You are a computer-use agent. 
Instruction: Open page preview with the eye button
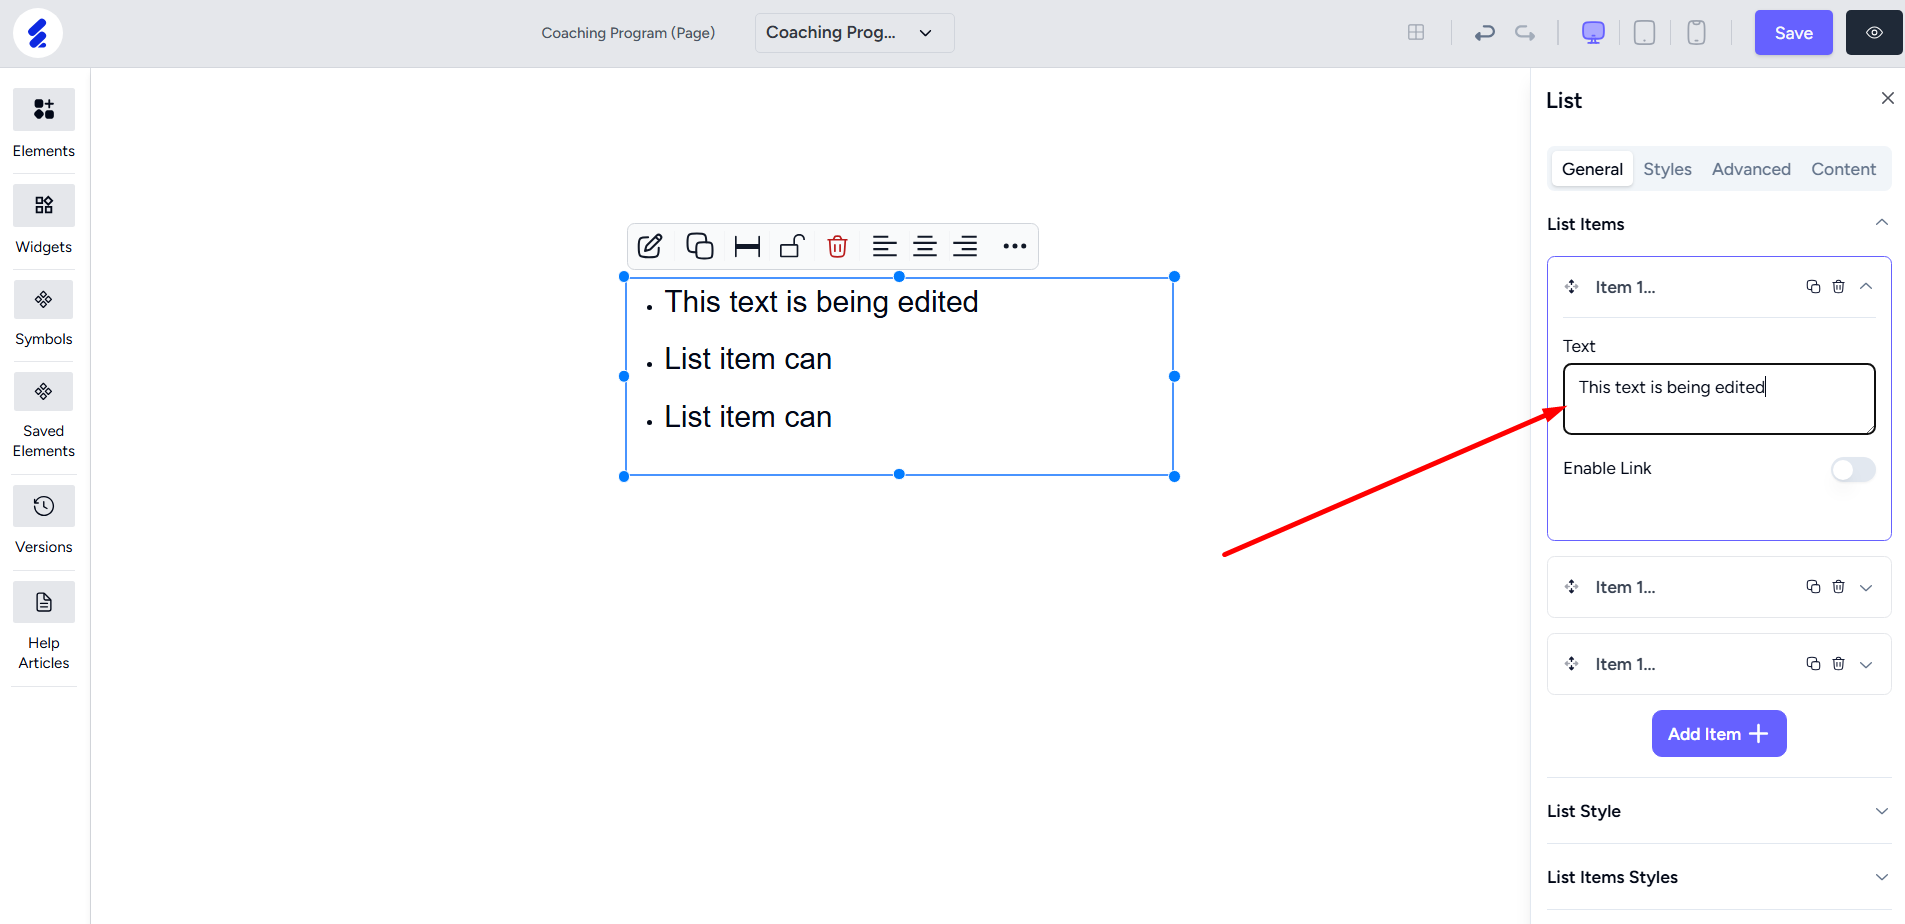tap(1874, 33)
